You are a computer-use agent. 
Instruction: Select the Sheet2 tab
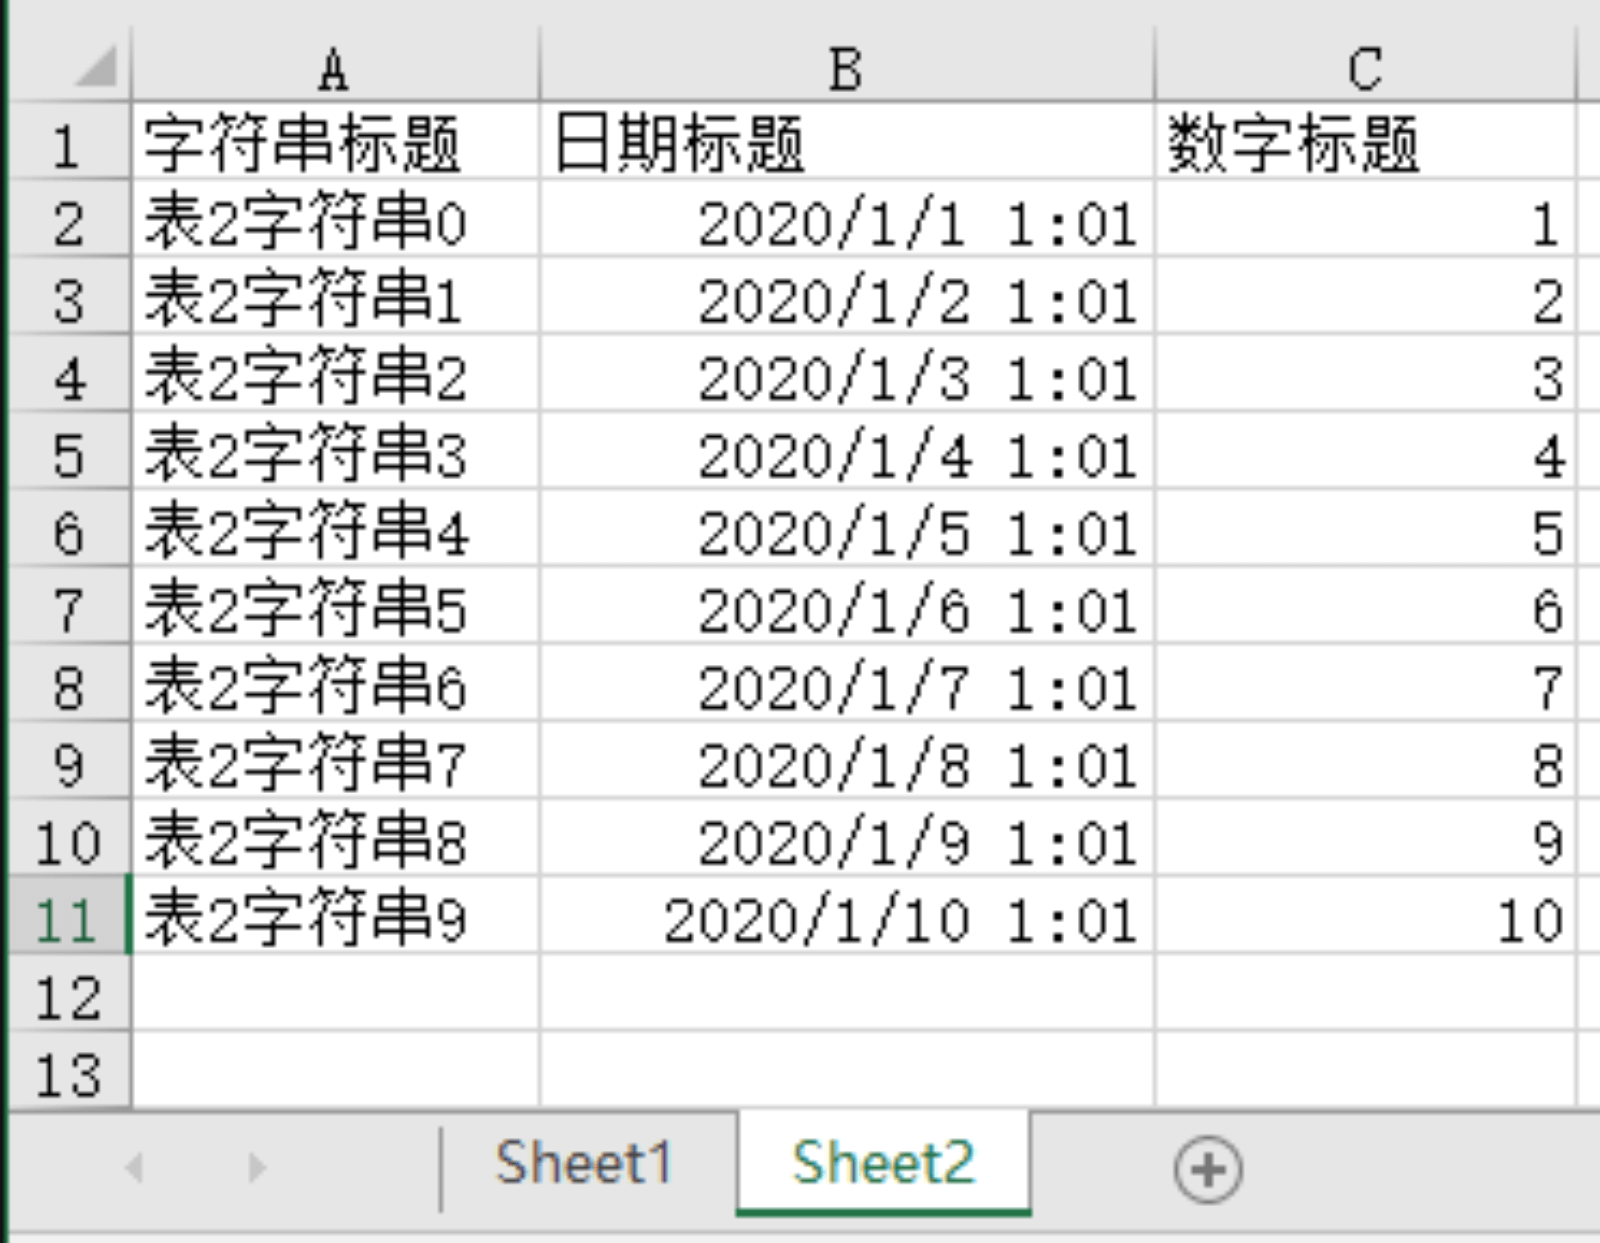pos(883,1163)
